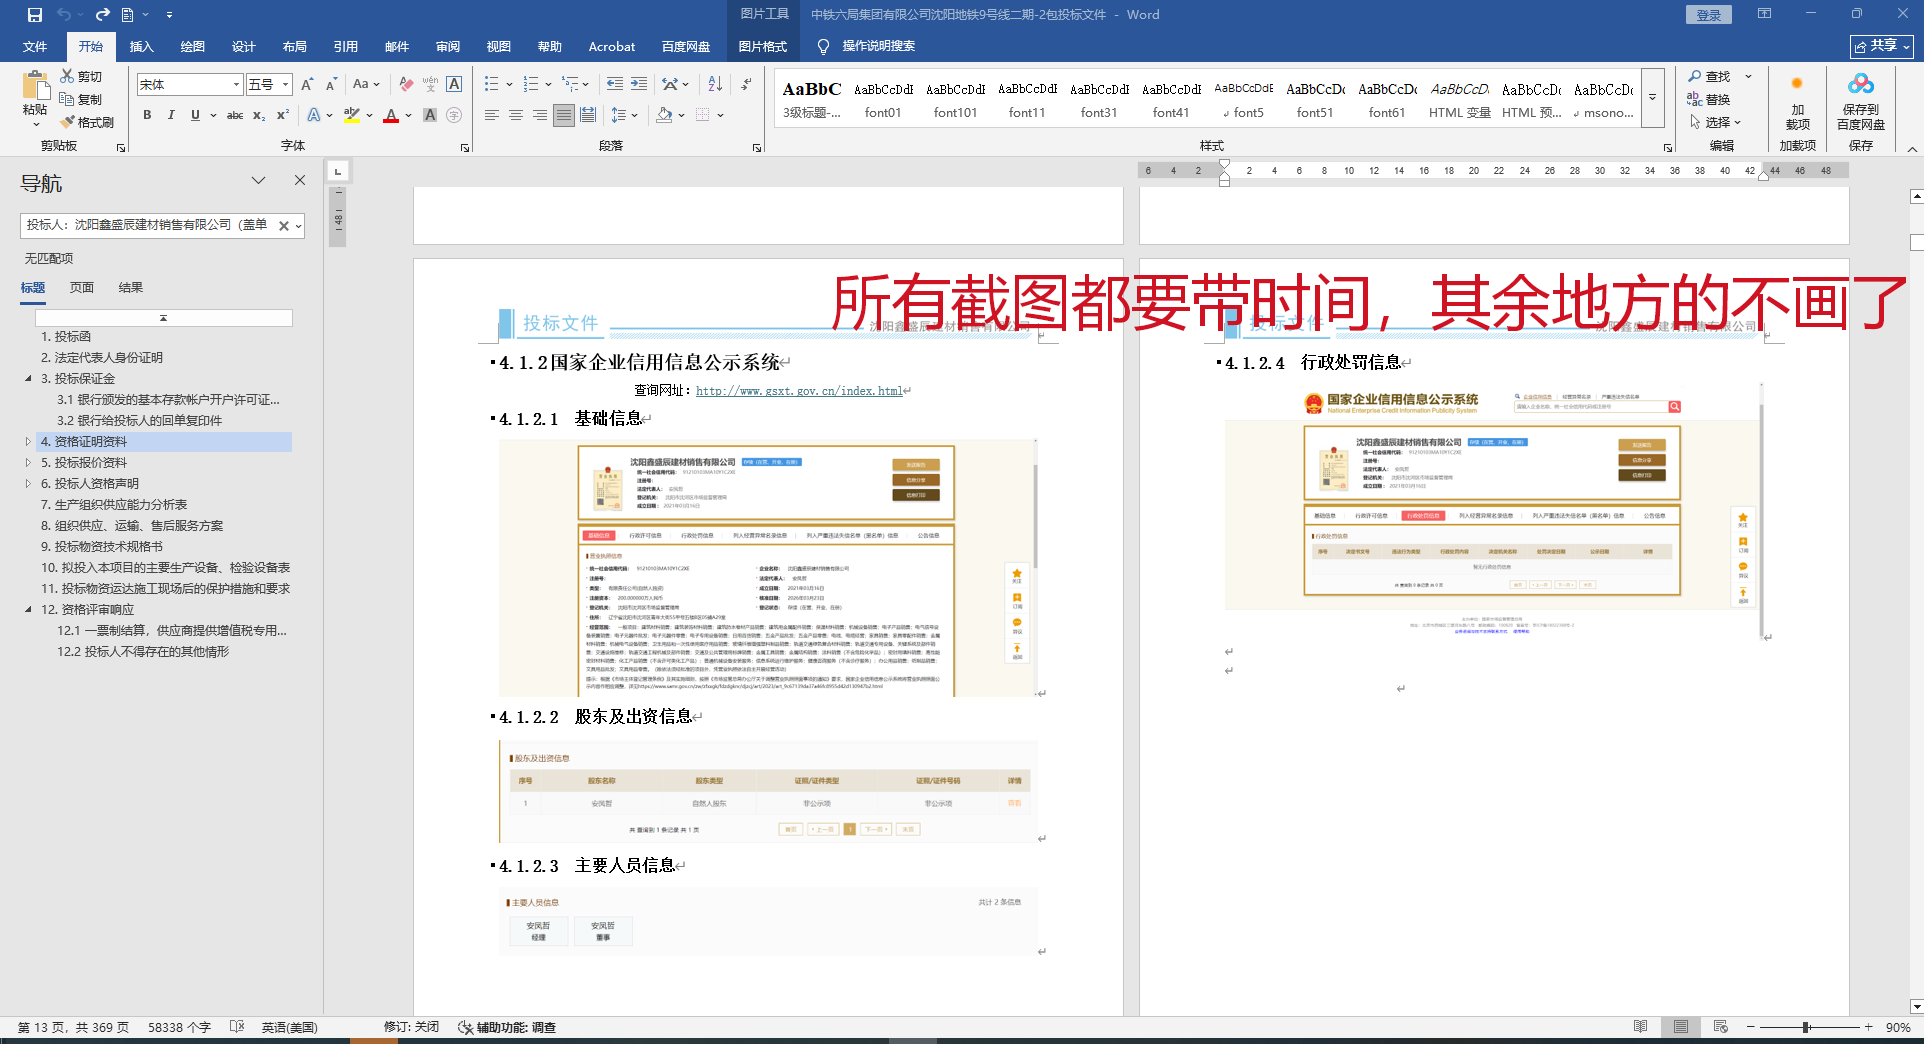The width and height of the screenshot is (1924, 1044).
Task: Collapse the '3. 投标保证金' heading in navigation
Action: [x=28, y=379]
